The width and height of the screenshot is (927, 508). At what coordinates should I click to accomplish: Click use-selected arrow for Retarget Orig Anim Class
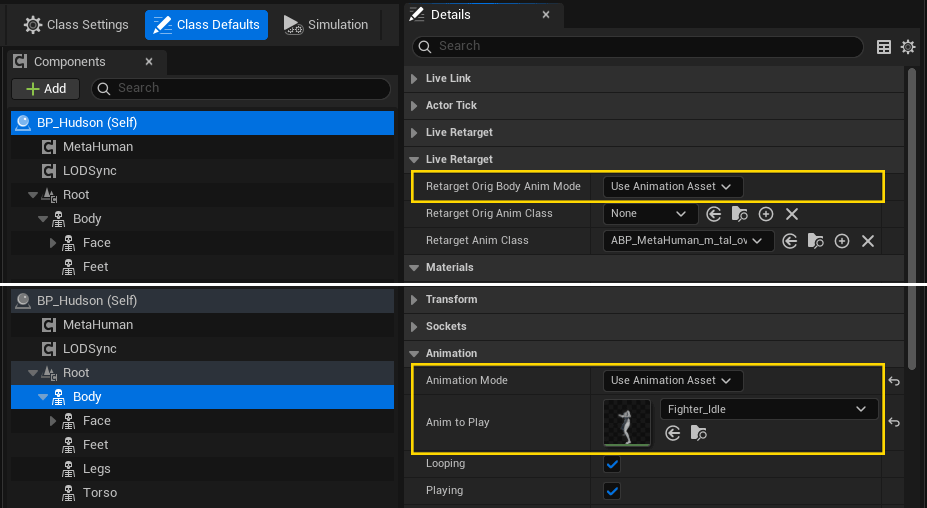tap(714, 214)
